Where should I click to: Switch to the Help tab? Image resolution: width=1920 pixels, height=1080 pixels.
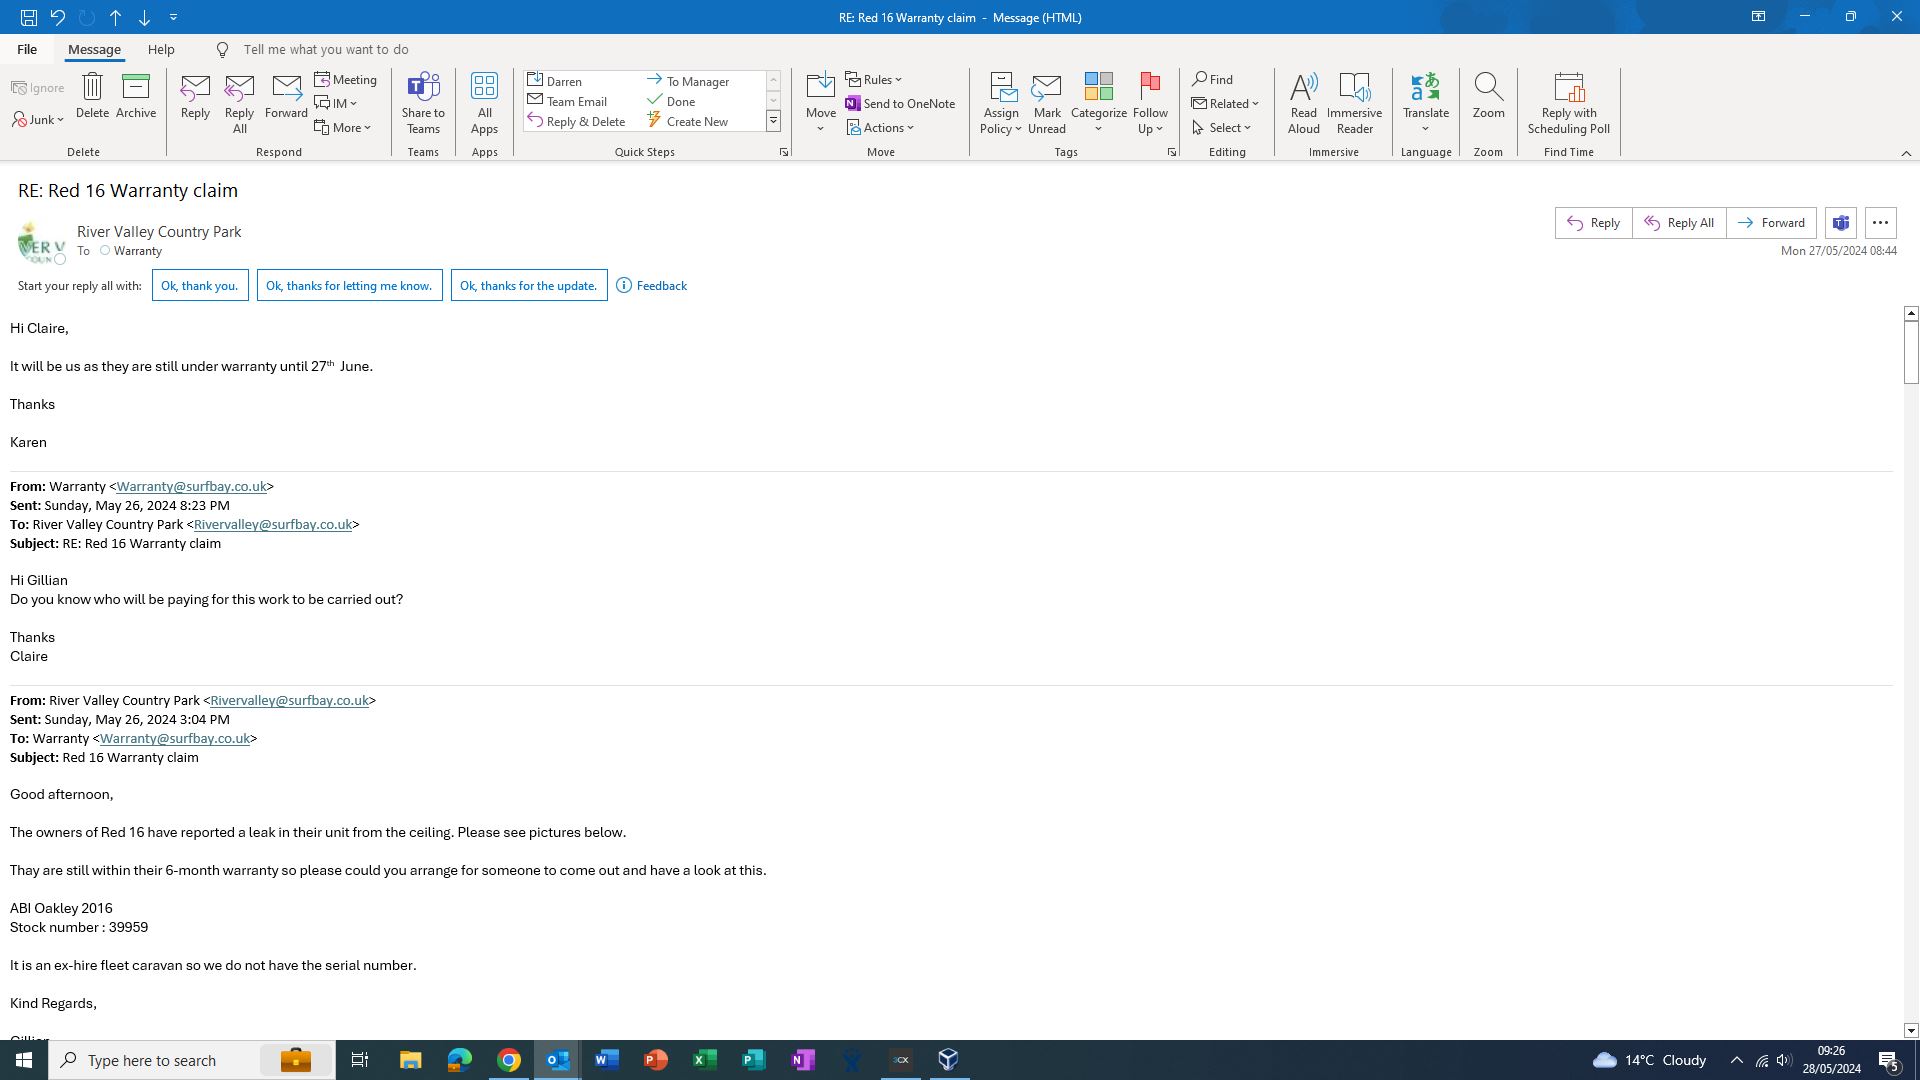click(161, 49)
